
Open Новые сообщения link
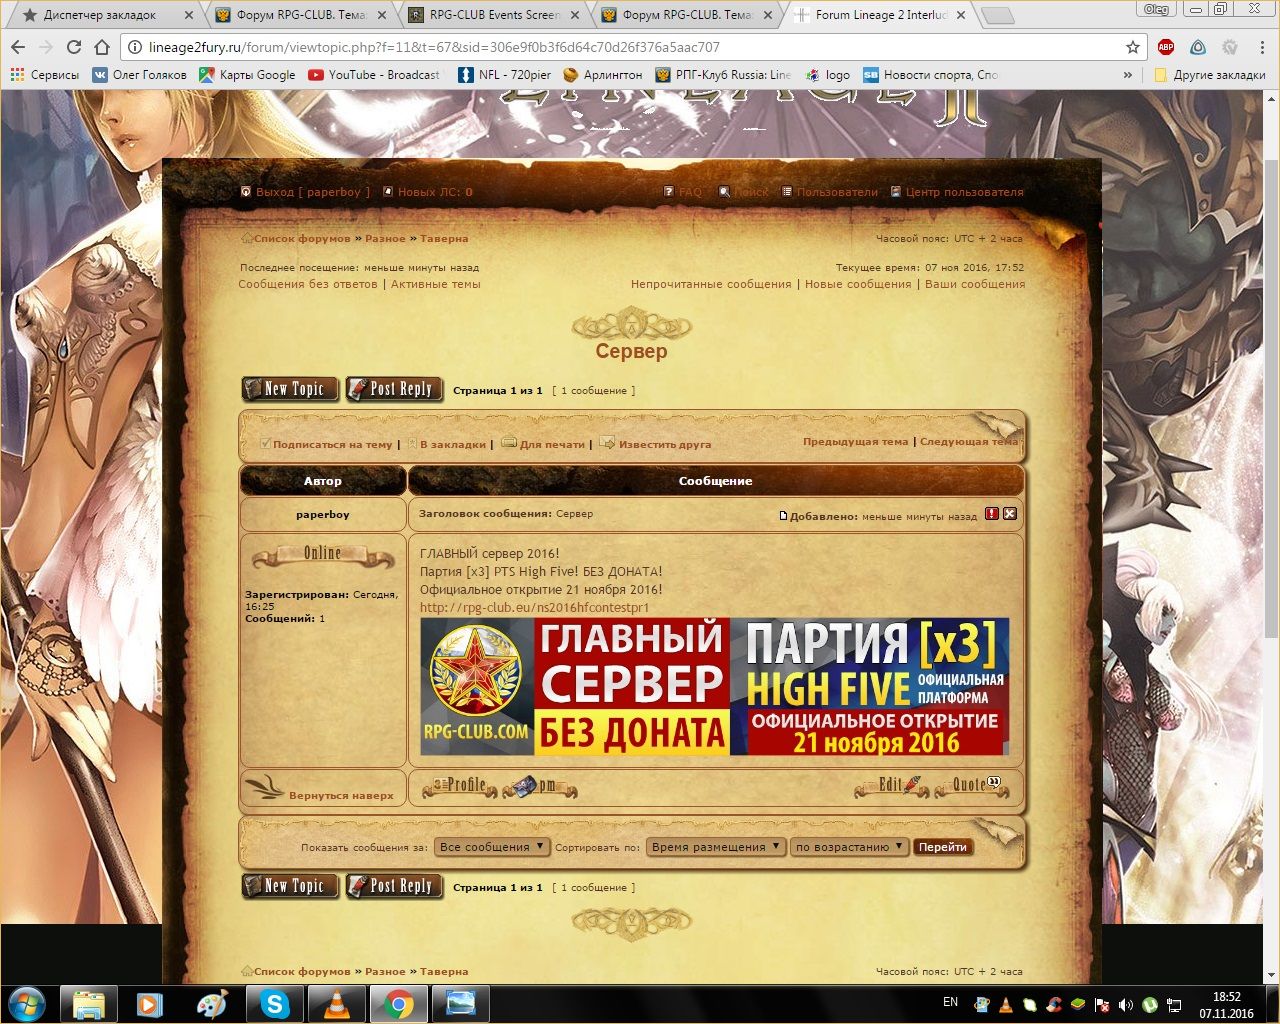(x=858, y=284)
